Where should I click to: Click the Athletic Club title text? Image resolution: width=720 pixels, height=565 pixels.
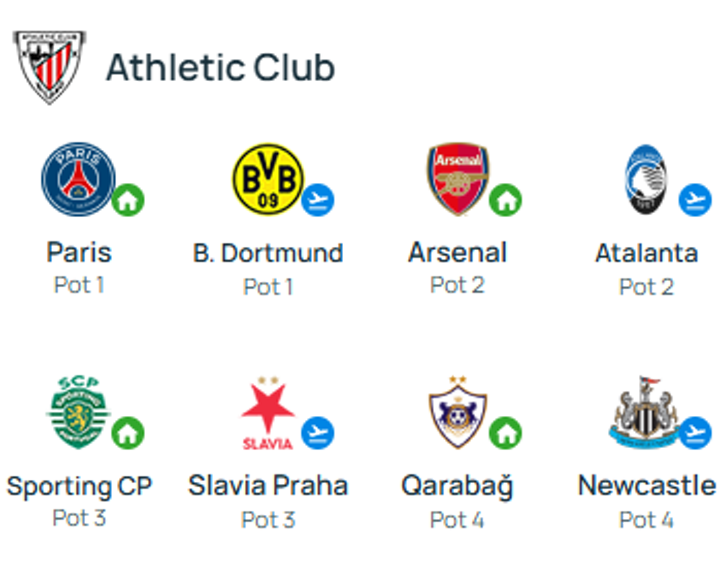pos(220,68)
